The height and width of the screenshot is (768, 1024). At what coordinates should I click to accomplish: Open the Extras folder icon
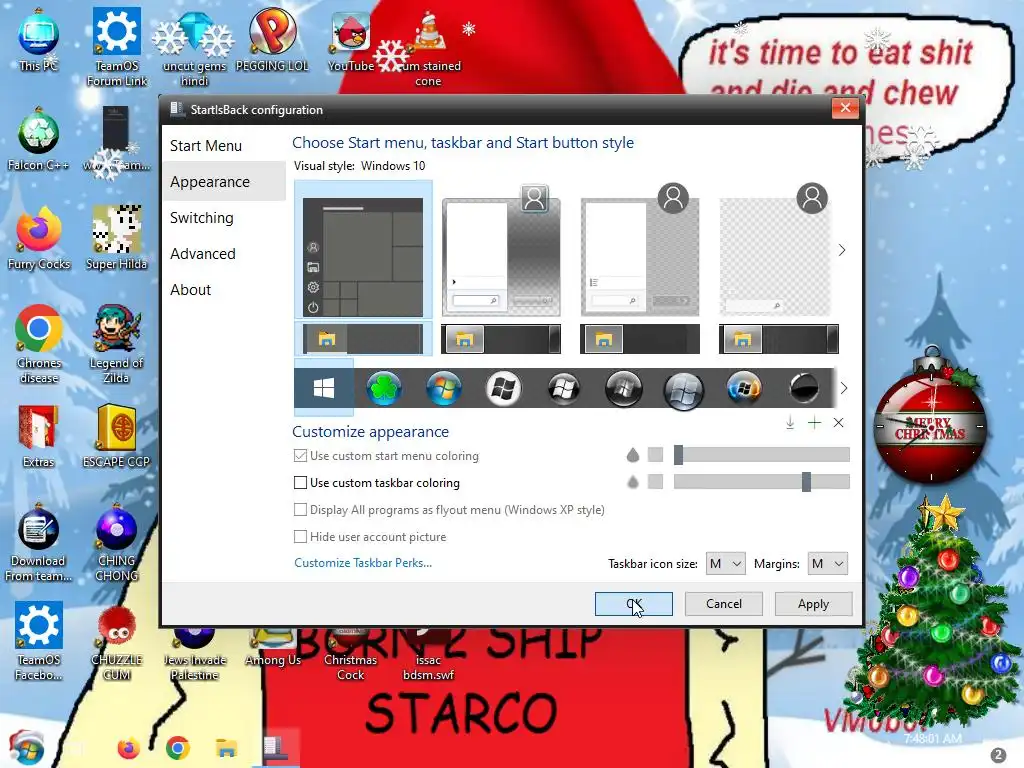point(38,436)
